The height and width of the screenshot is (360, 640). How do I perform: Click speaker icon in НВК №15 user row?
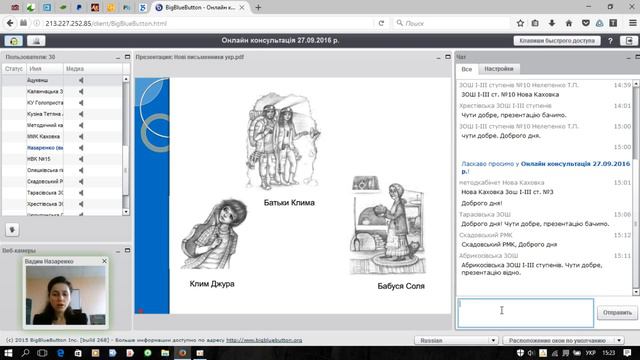[x=81, y=159]
